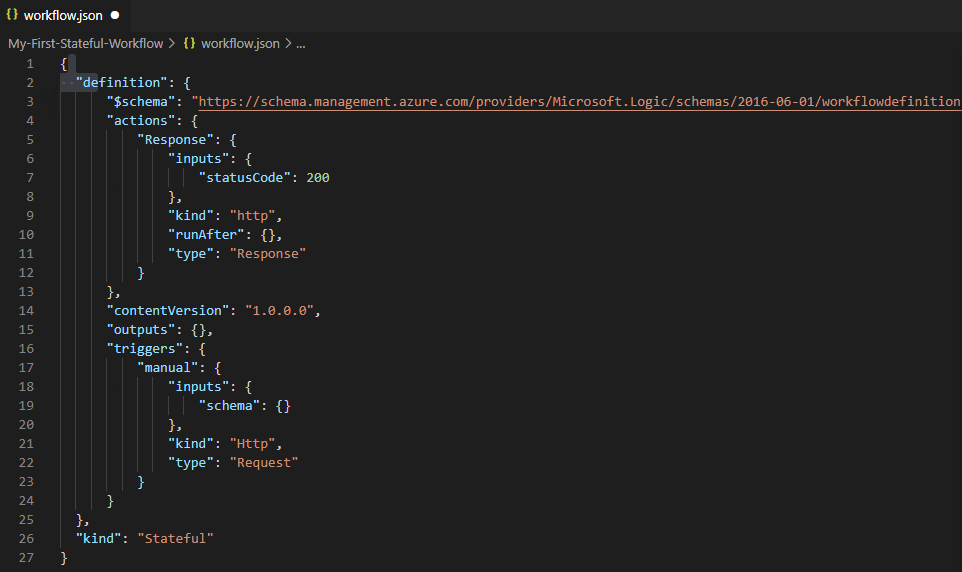Select the workflow.json editor tab
962x572 pixels.
(65, 16)
